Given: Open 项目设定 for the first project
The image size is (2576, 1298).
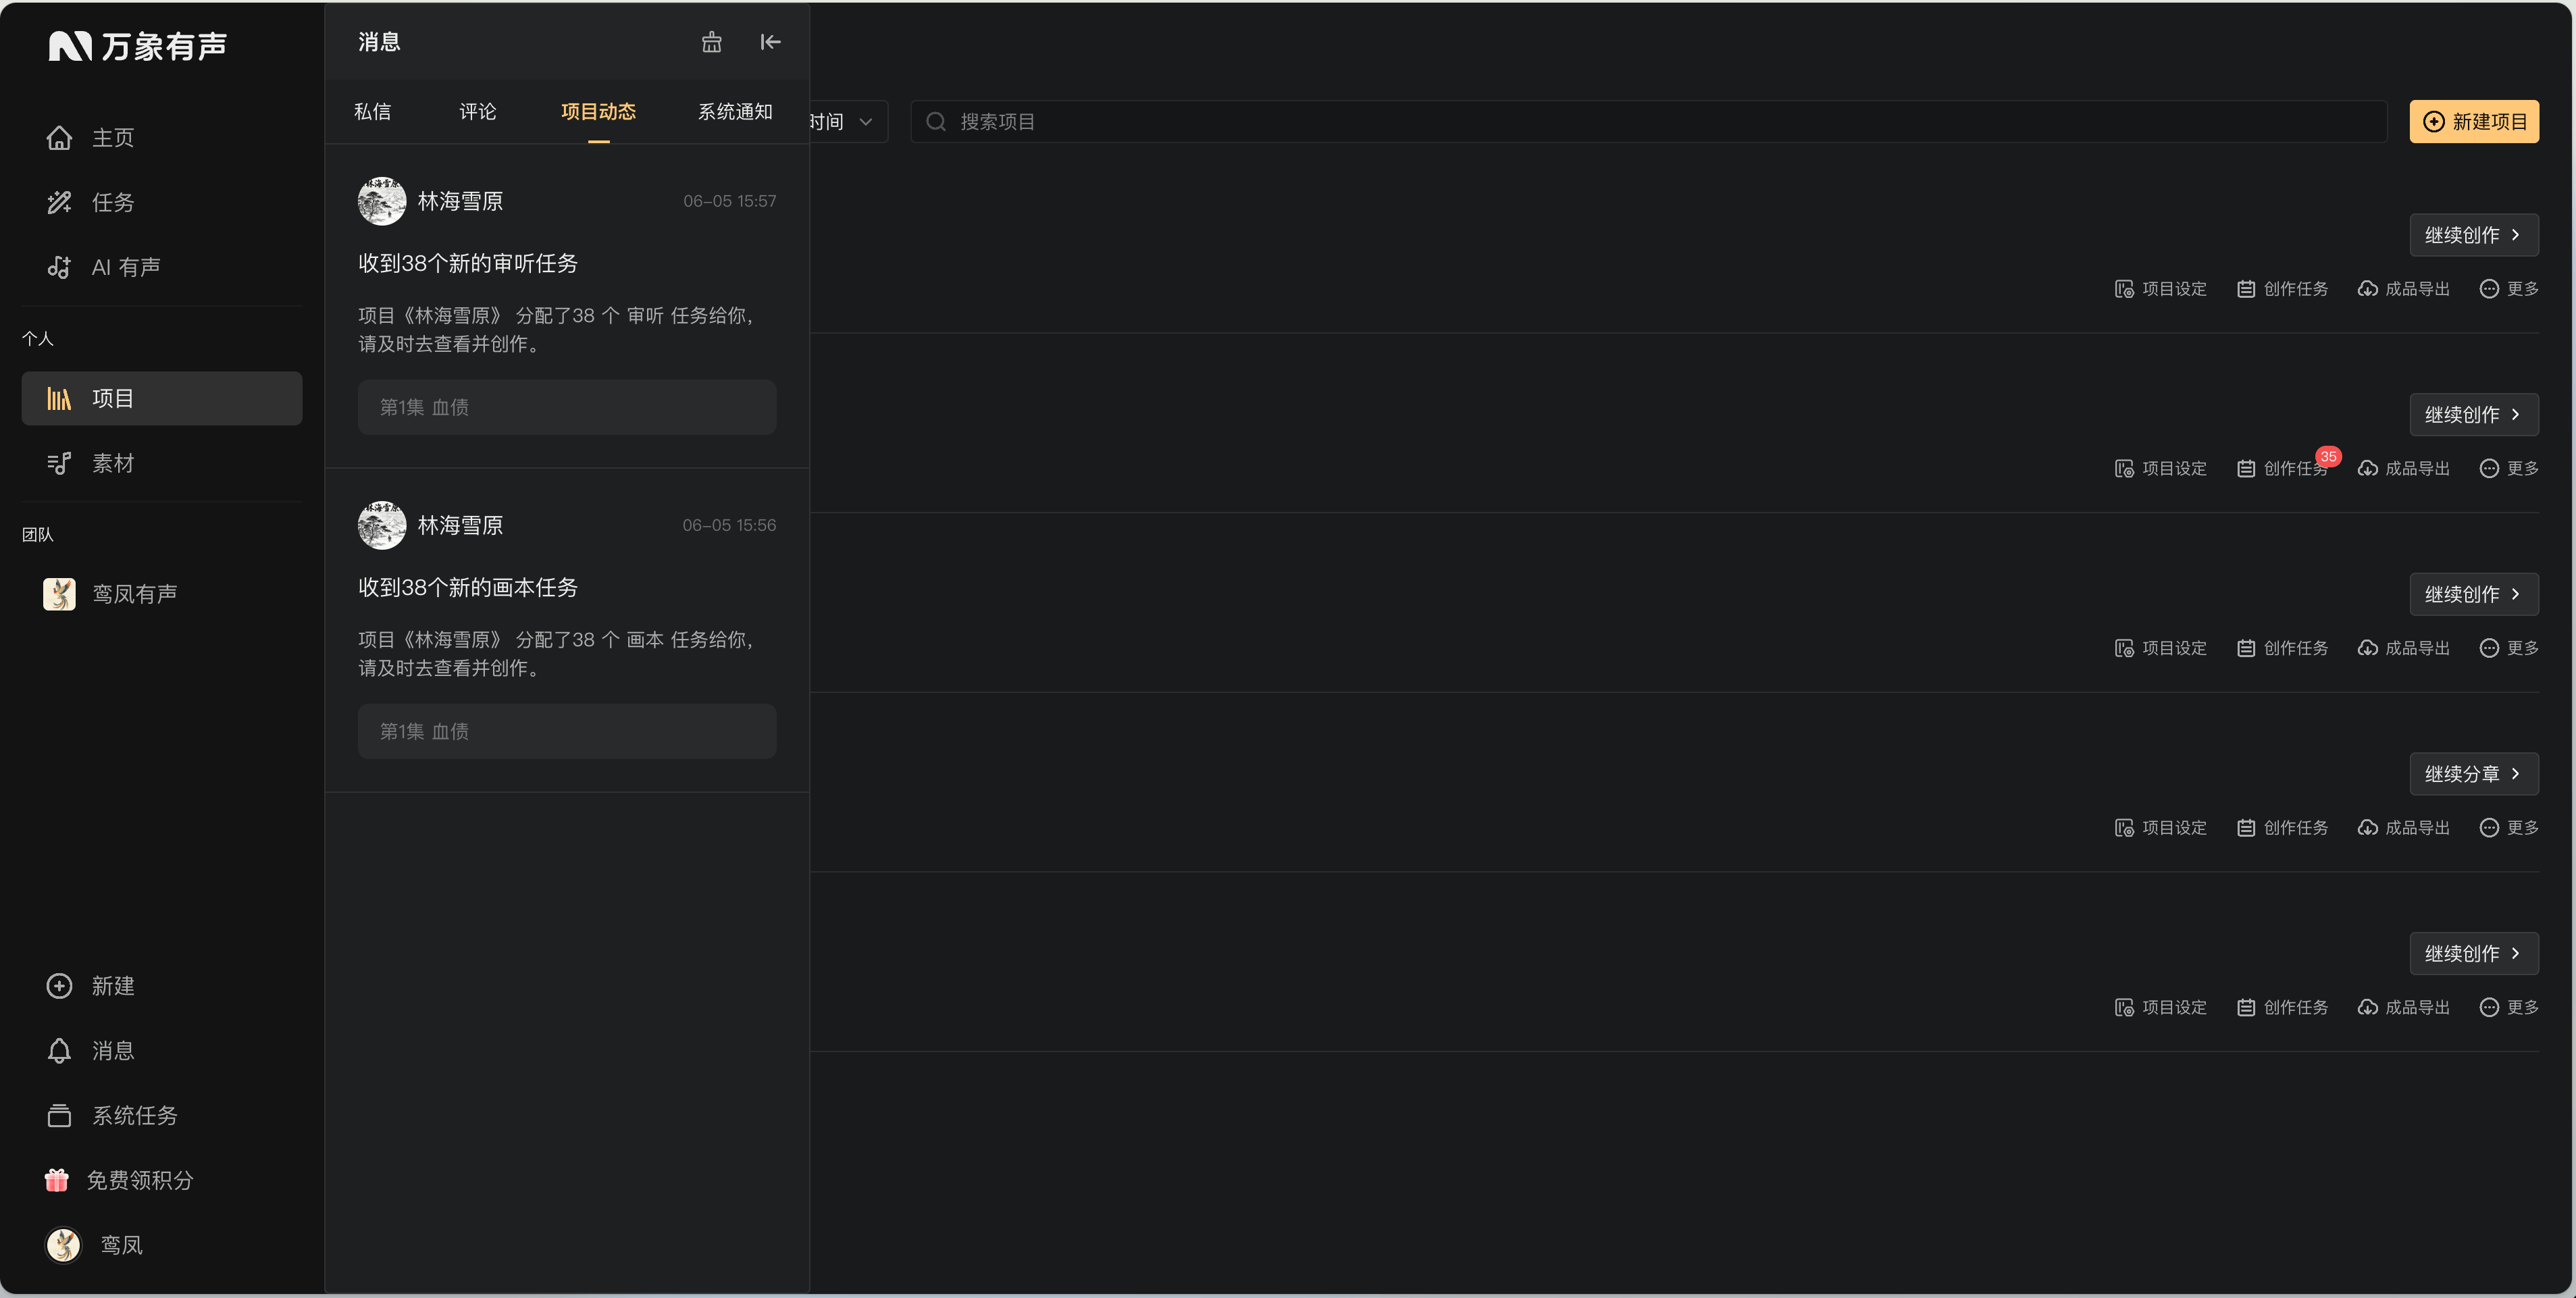Looking at the screenshot, I should (2161, 289).
